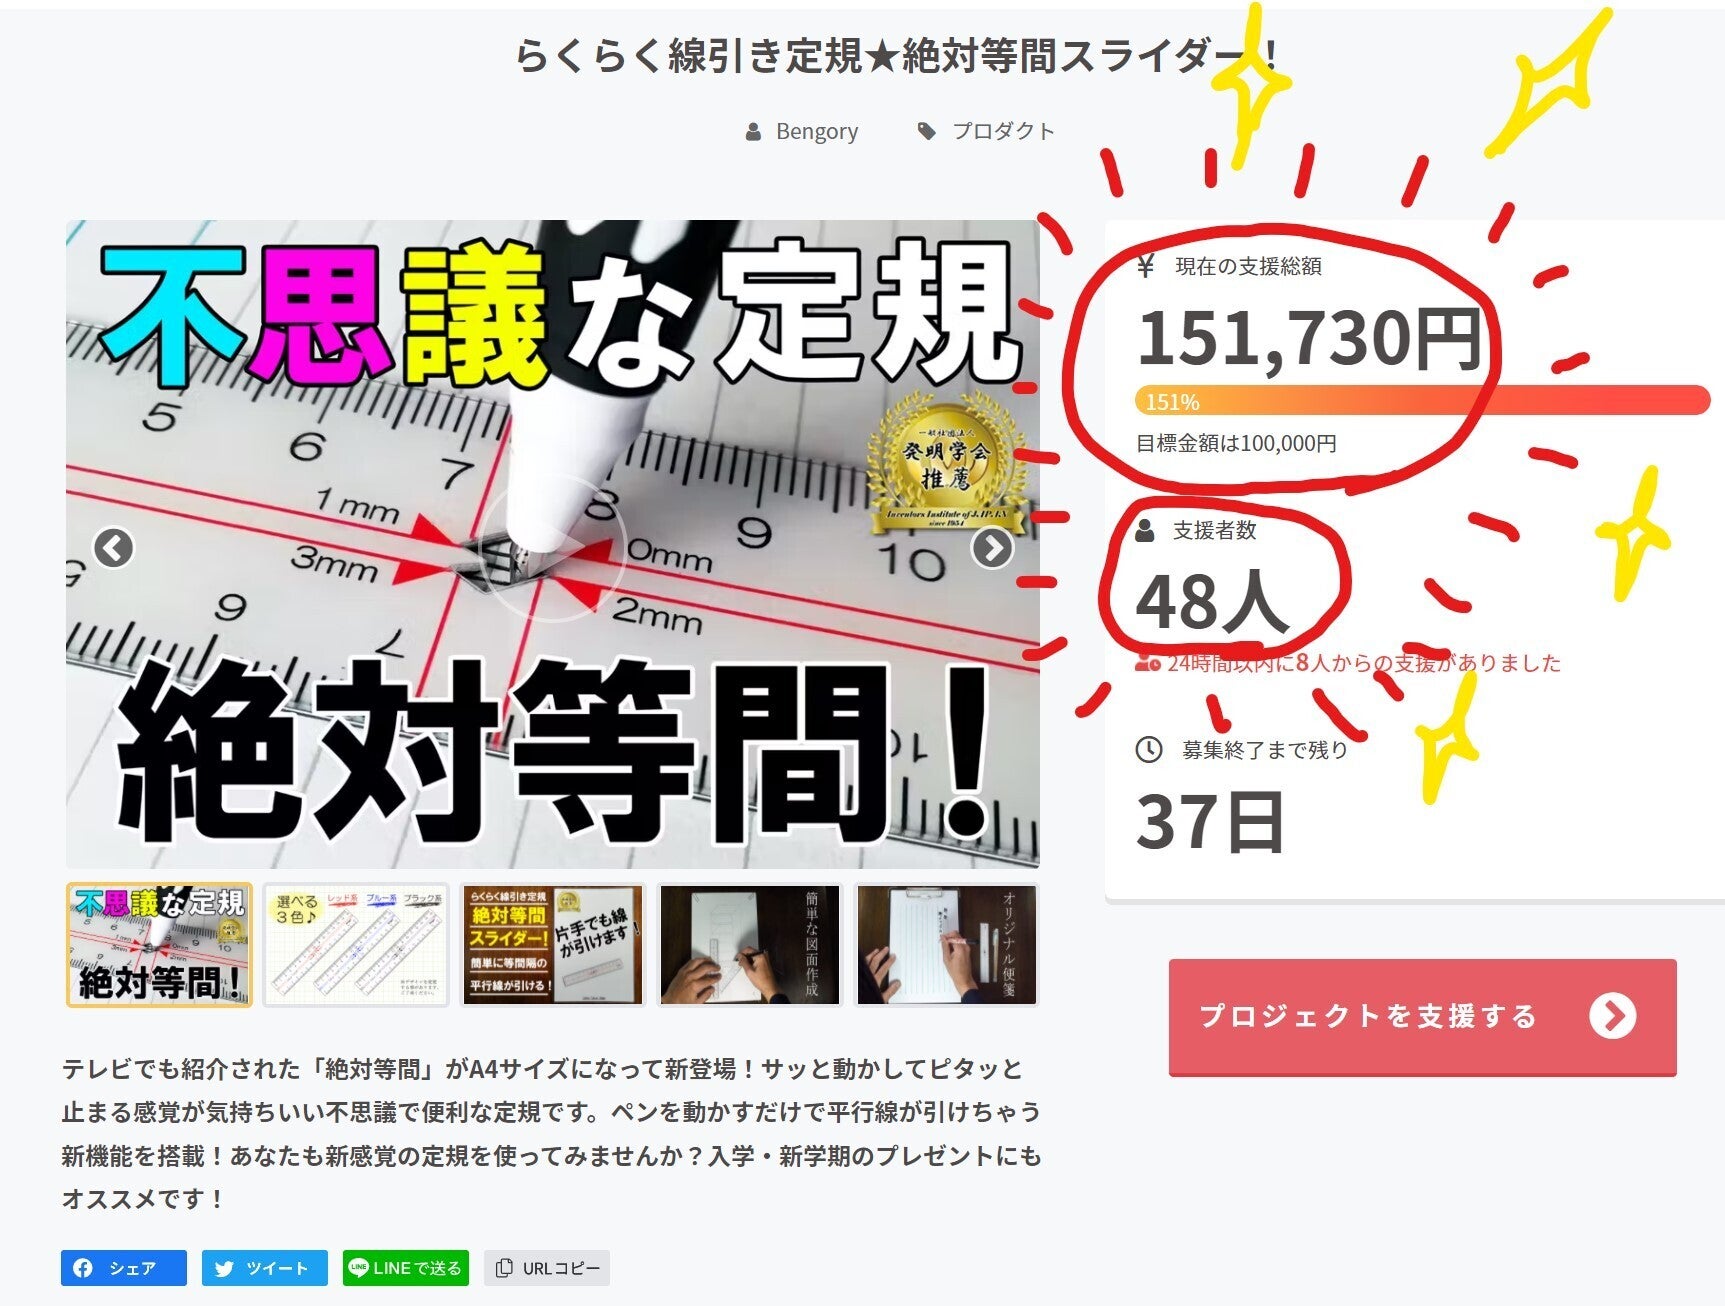Click the circled arrow on support button

pos(1612,1016)
